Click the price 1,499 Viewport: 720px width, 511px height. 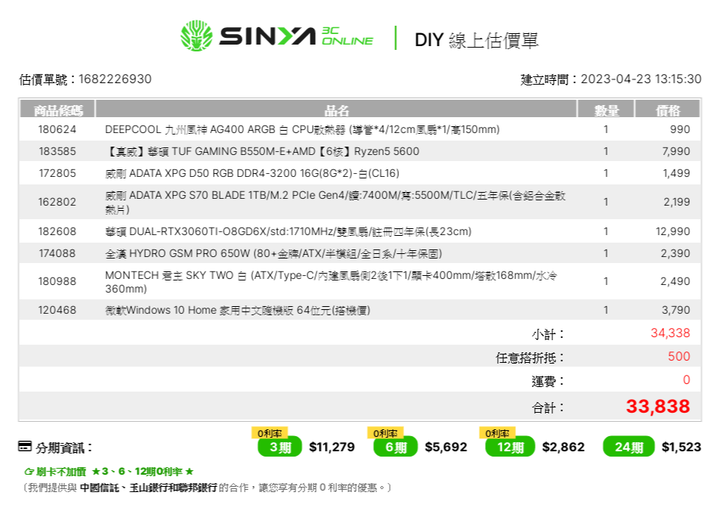(676, 173)
